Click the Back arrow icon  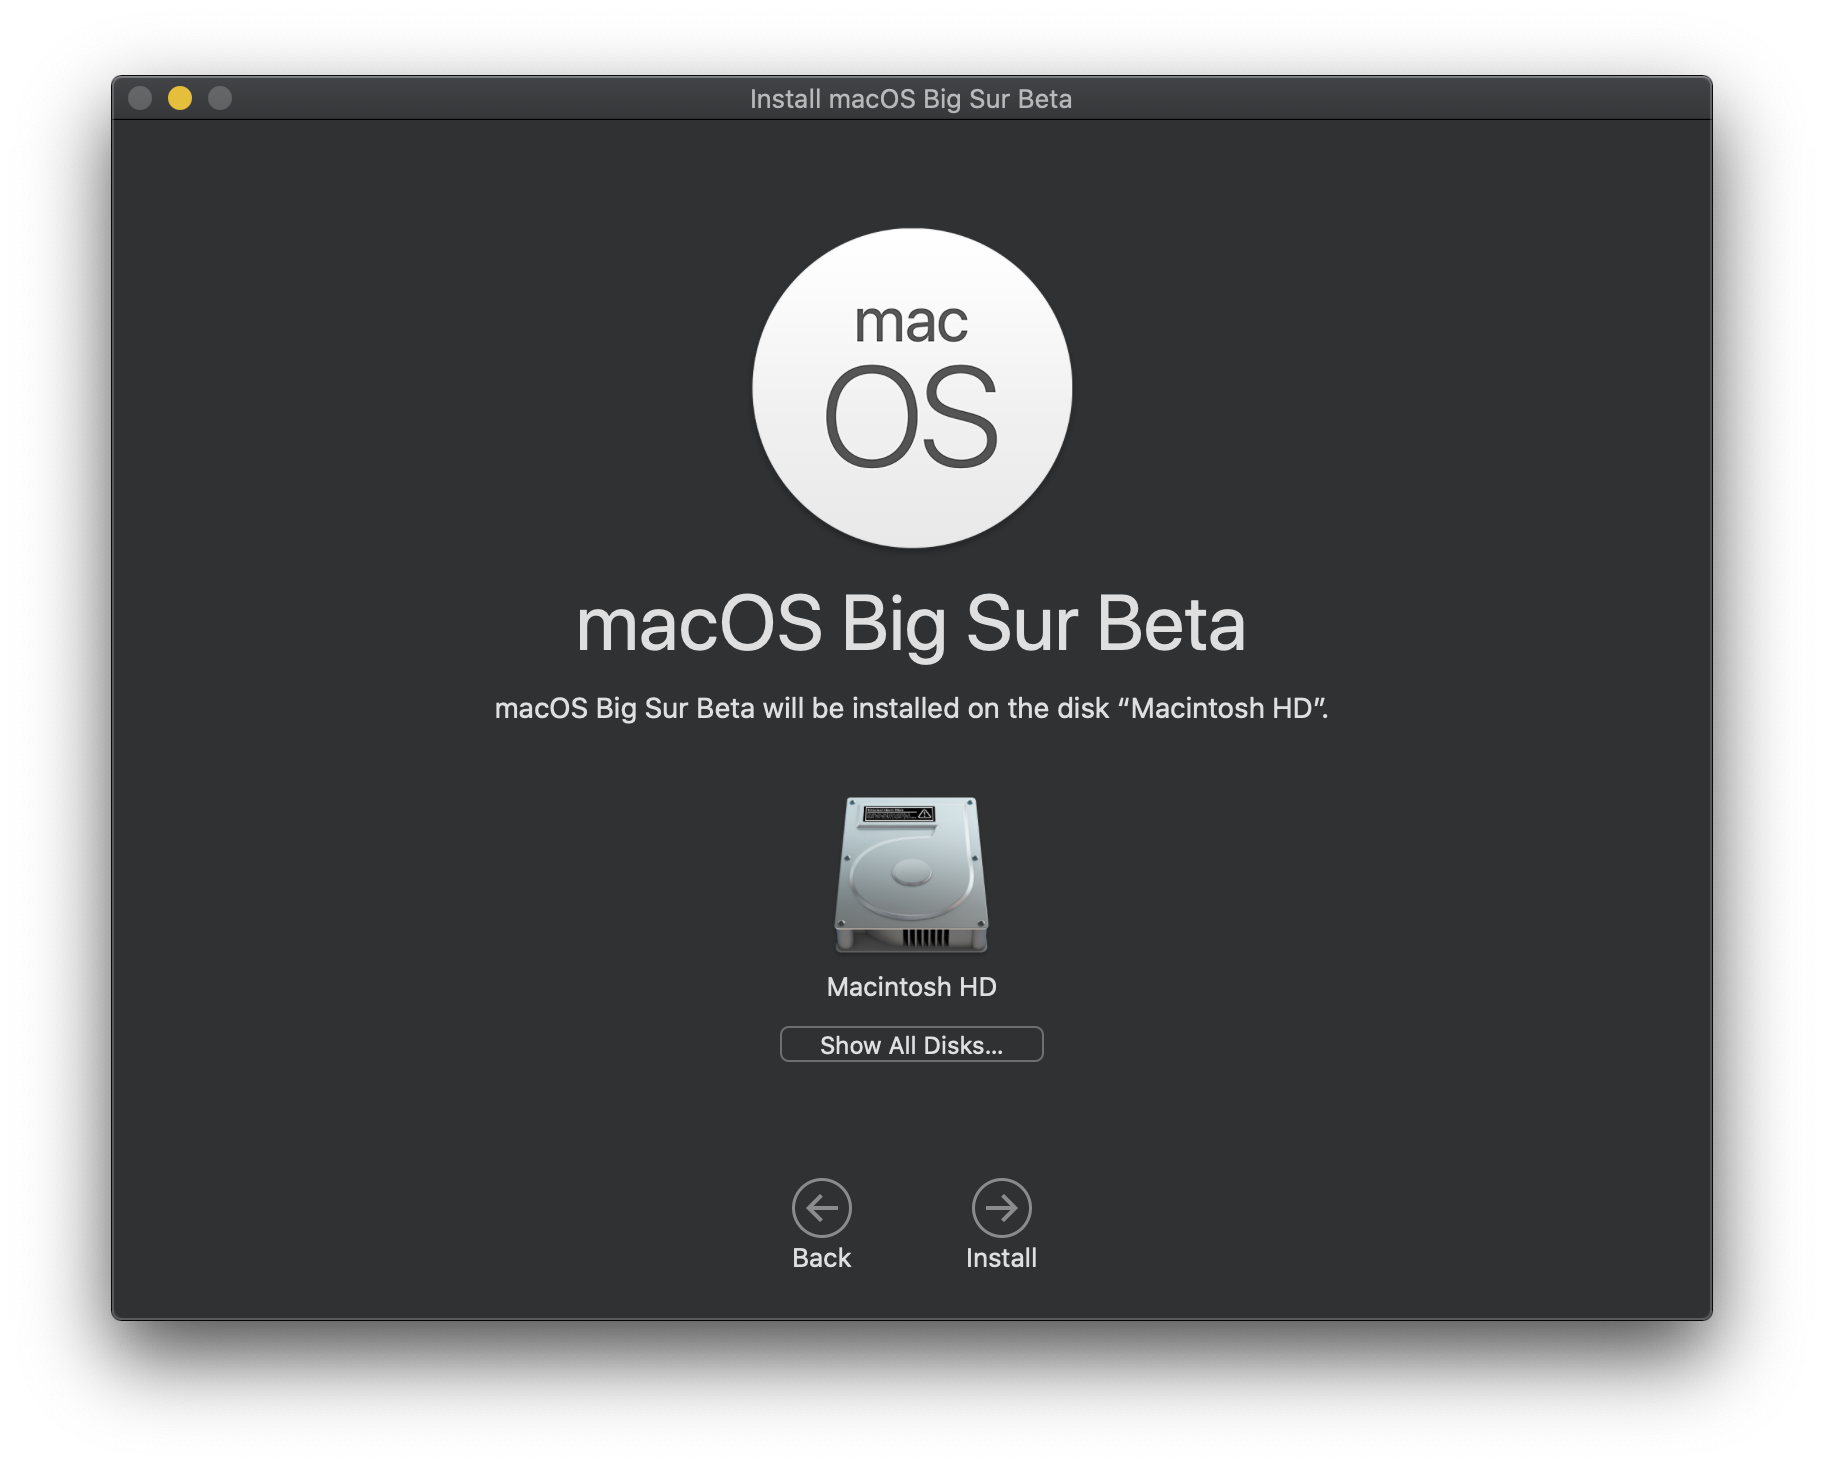pyautogui.click(x=821, y=1208)
